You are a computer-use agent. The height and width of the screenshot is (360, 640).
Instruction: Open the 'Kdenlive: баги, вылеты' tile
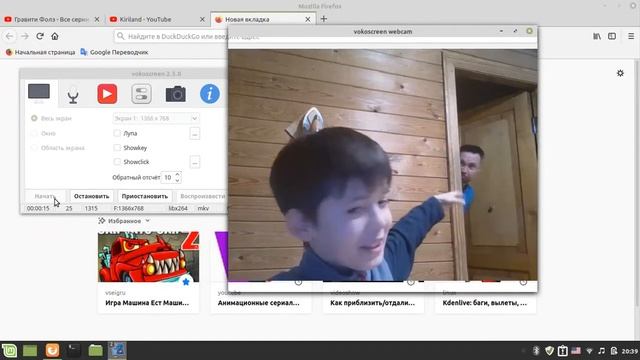486,302
